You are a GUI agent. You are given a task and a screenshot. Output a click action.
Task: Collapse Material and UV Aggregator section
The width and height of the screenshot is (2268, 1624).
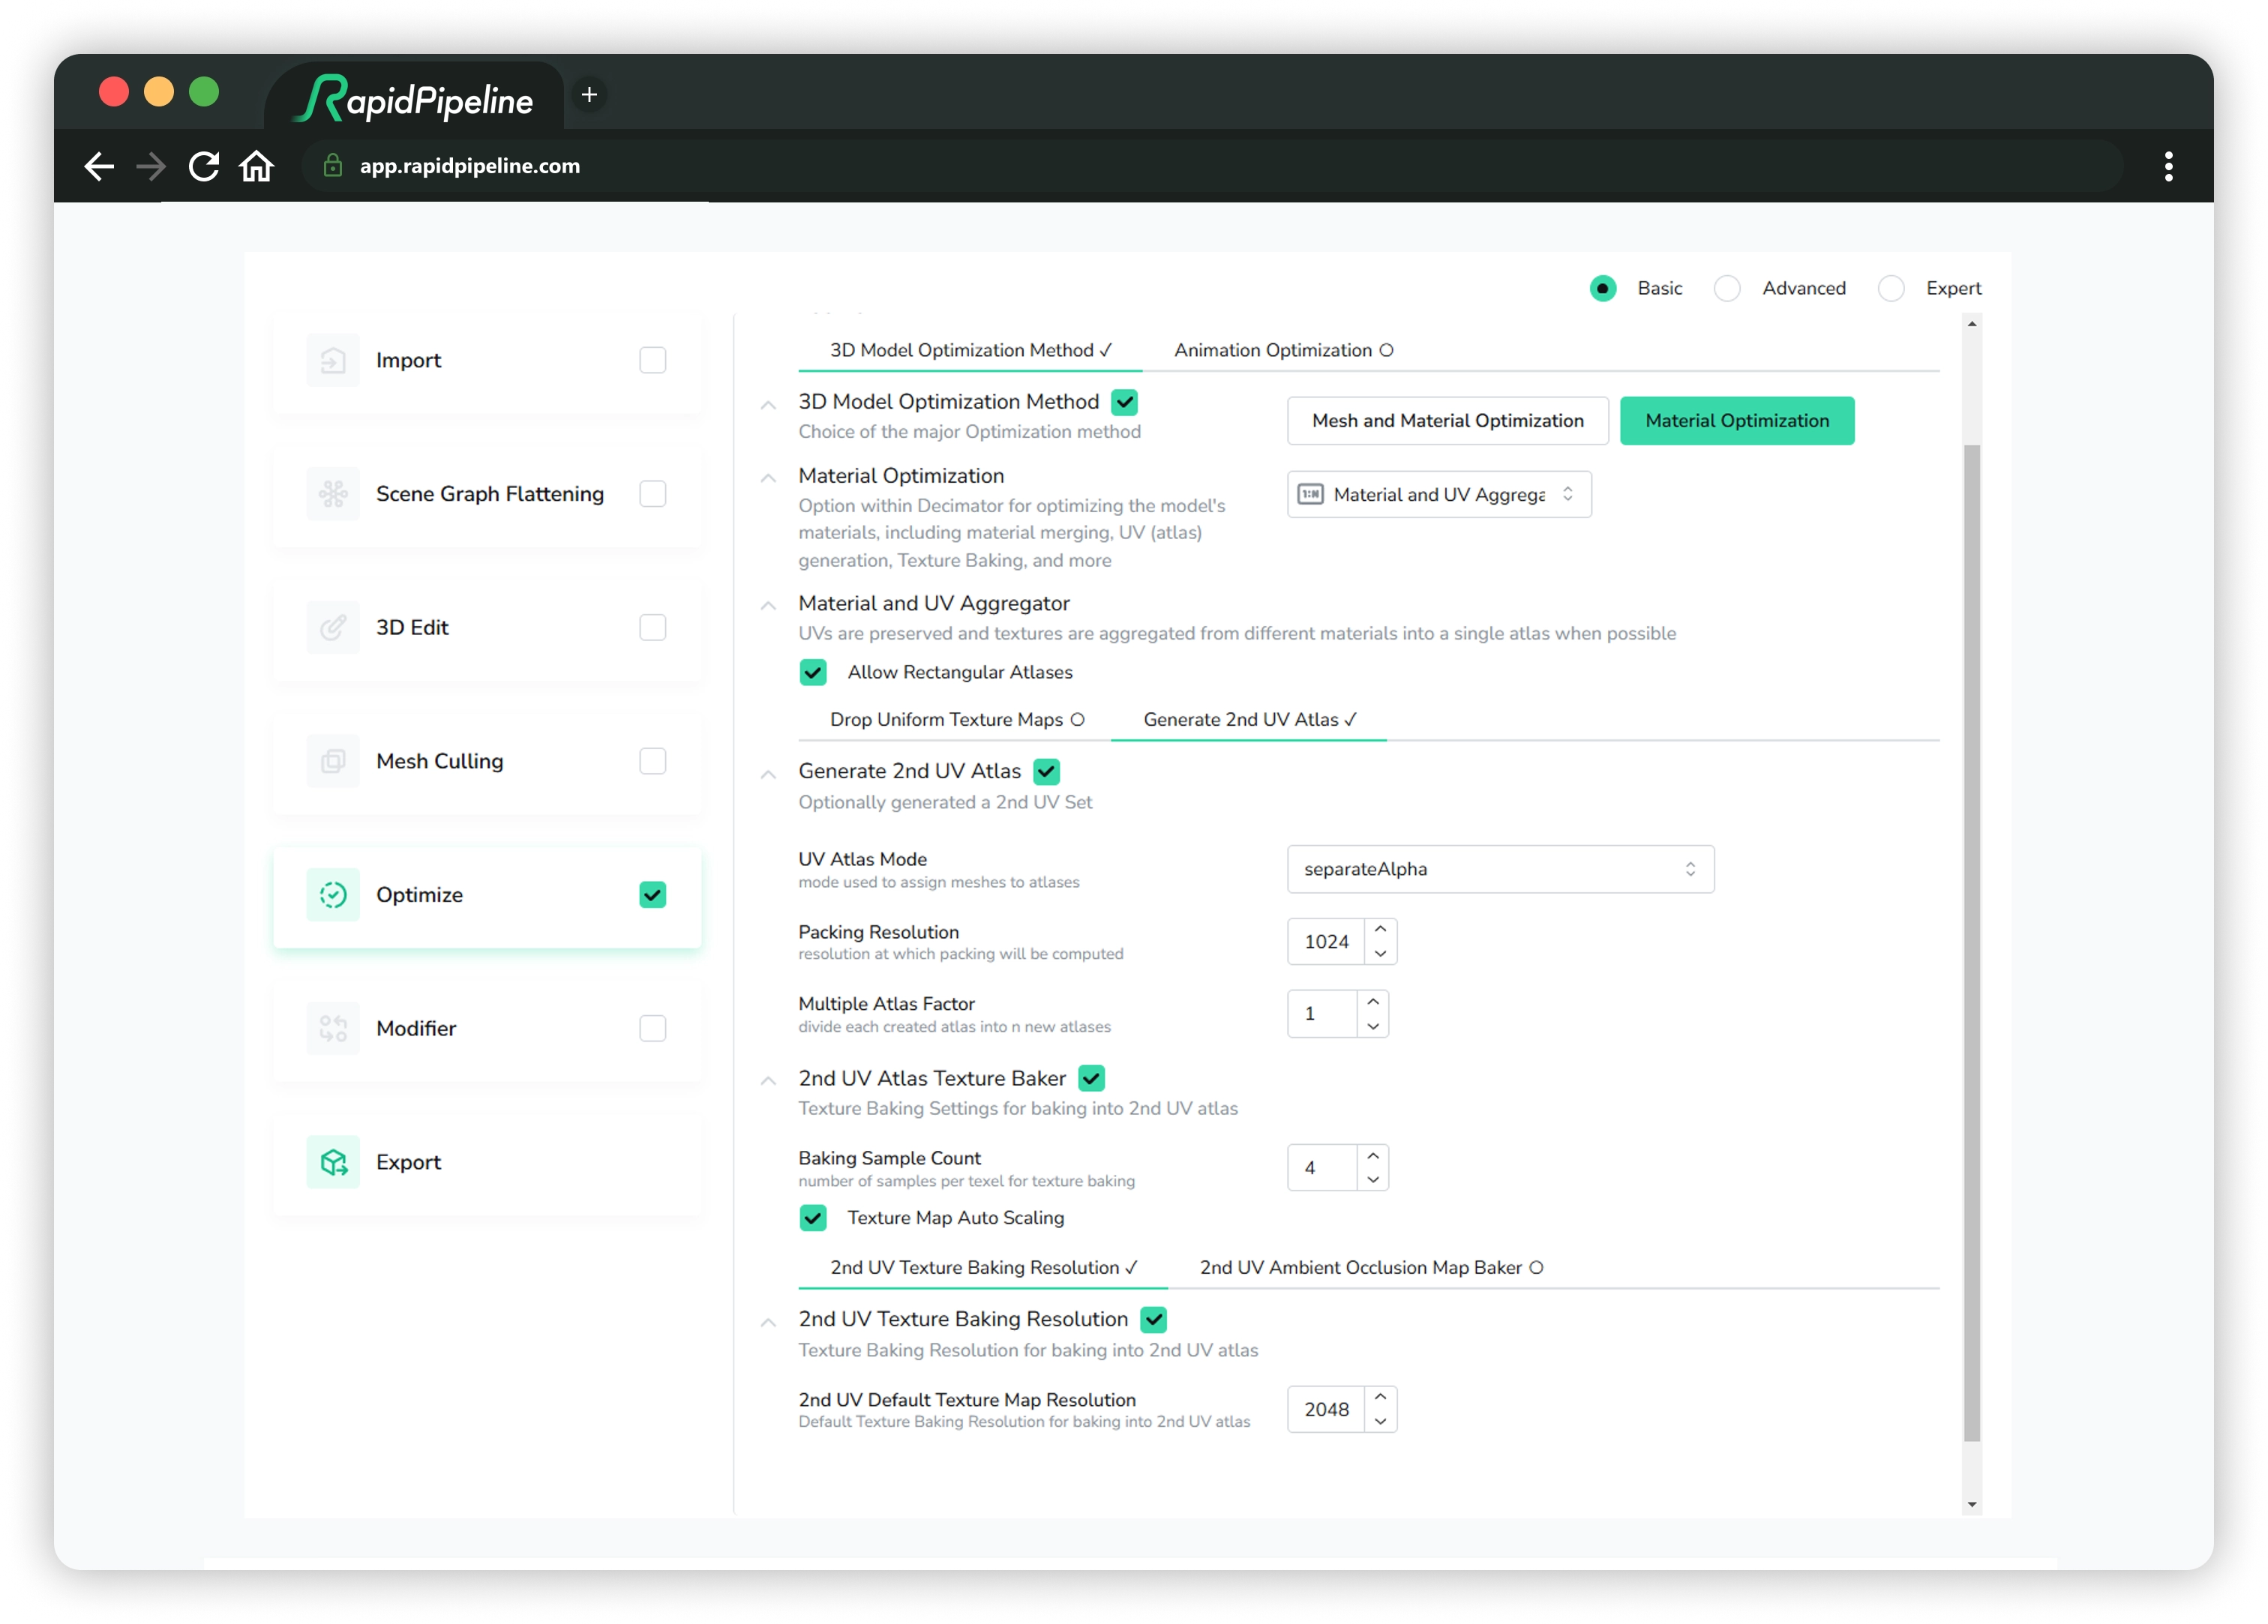768,606
